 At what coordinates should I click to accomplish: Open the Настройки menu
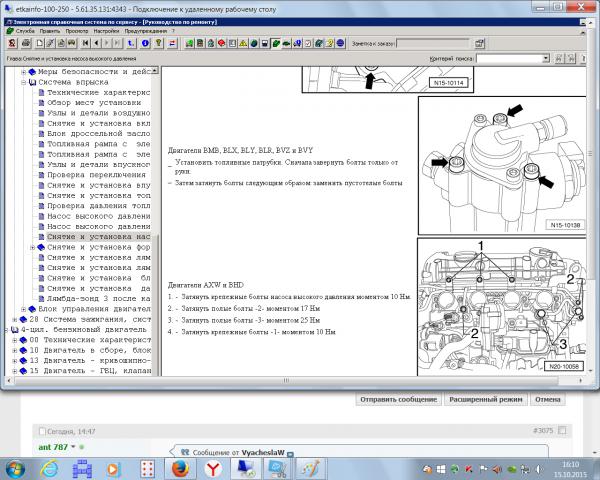[106, 31]
